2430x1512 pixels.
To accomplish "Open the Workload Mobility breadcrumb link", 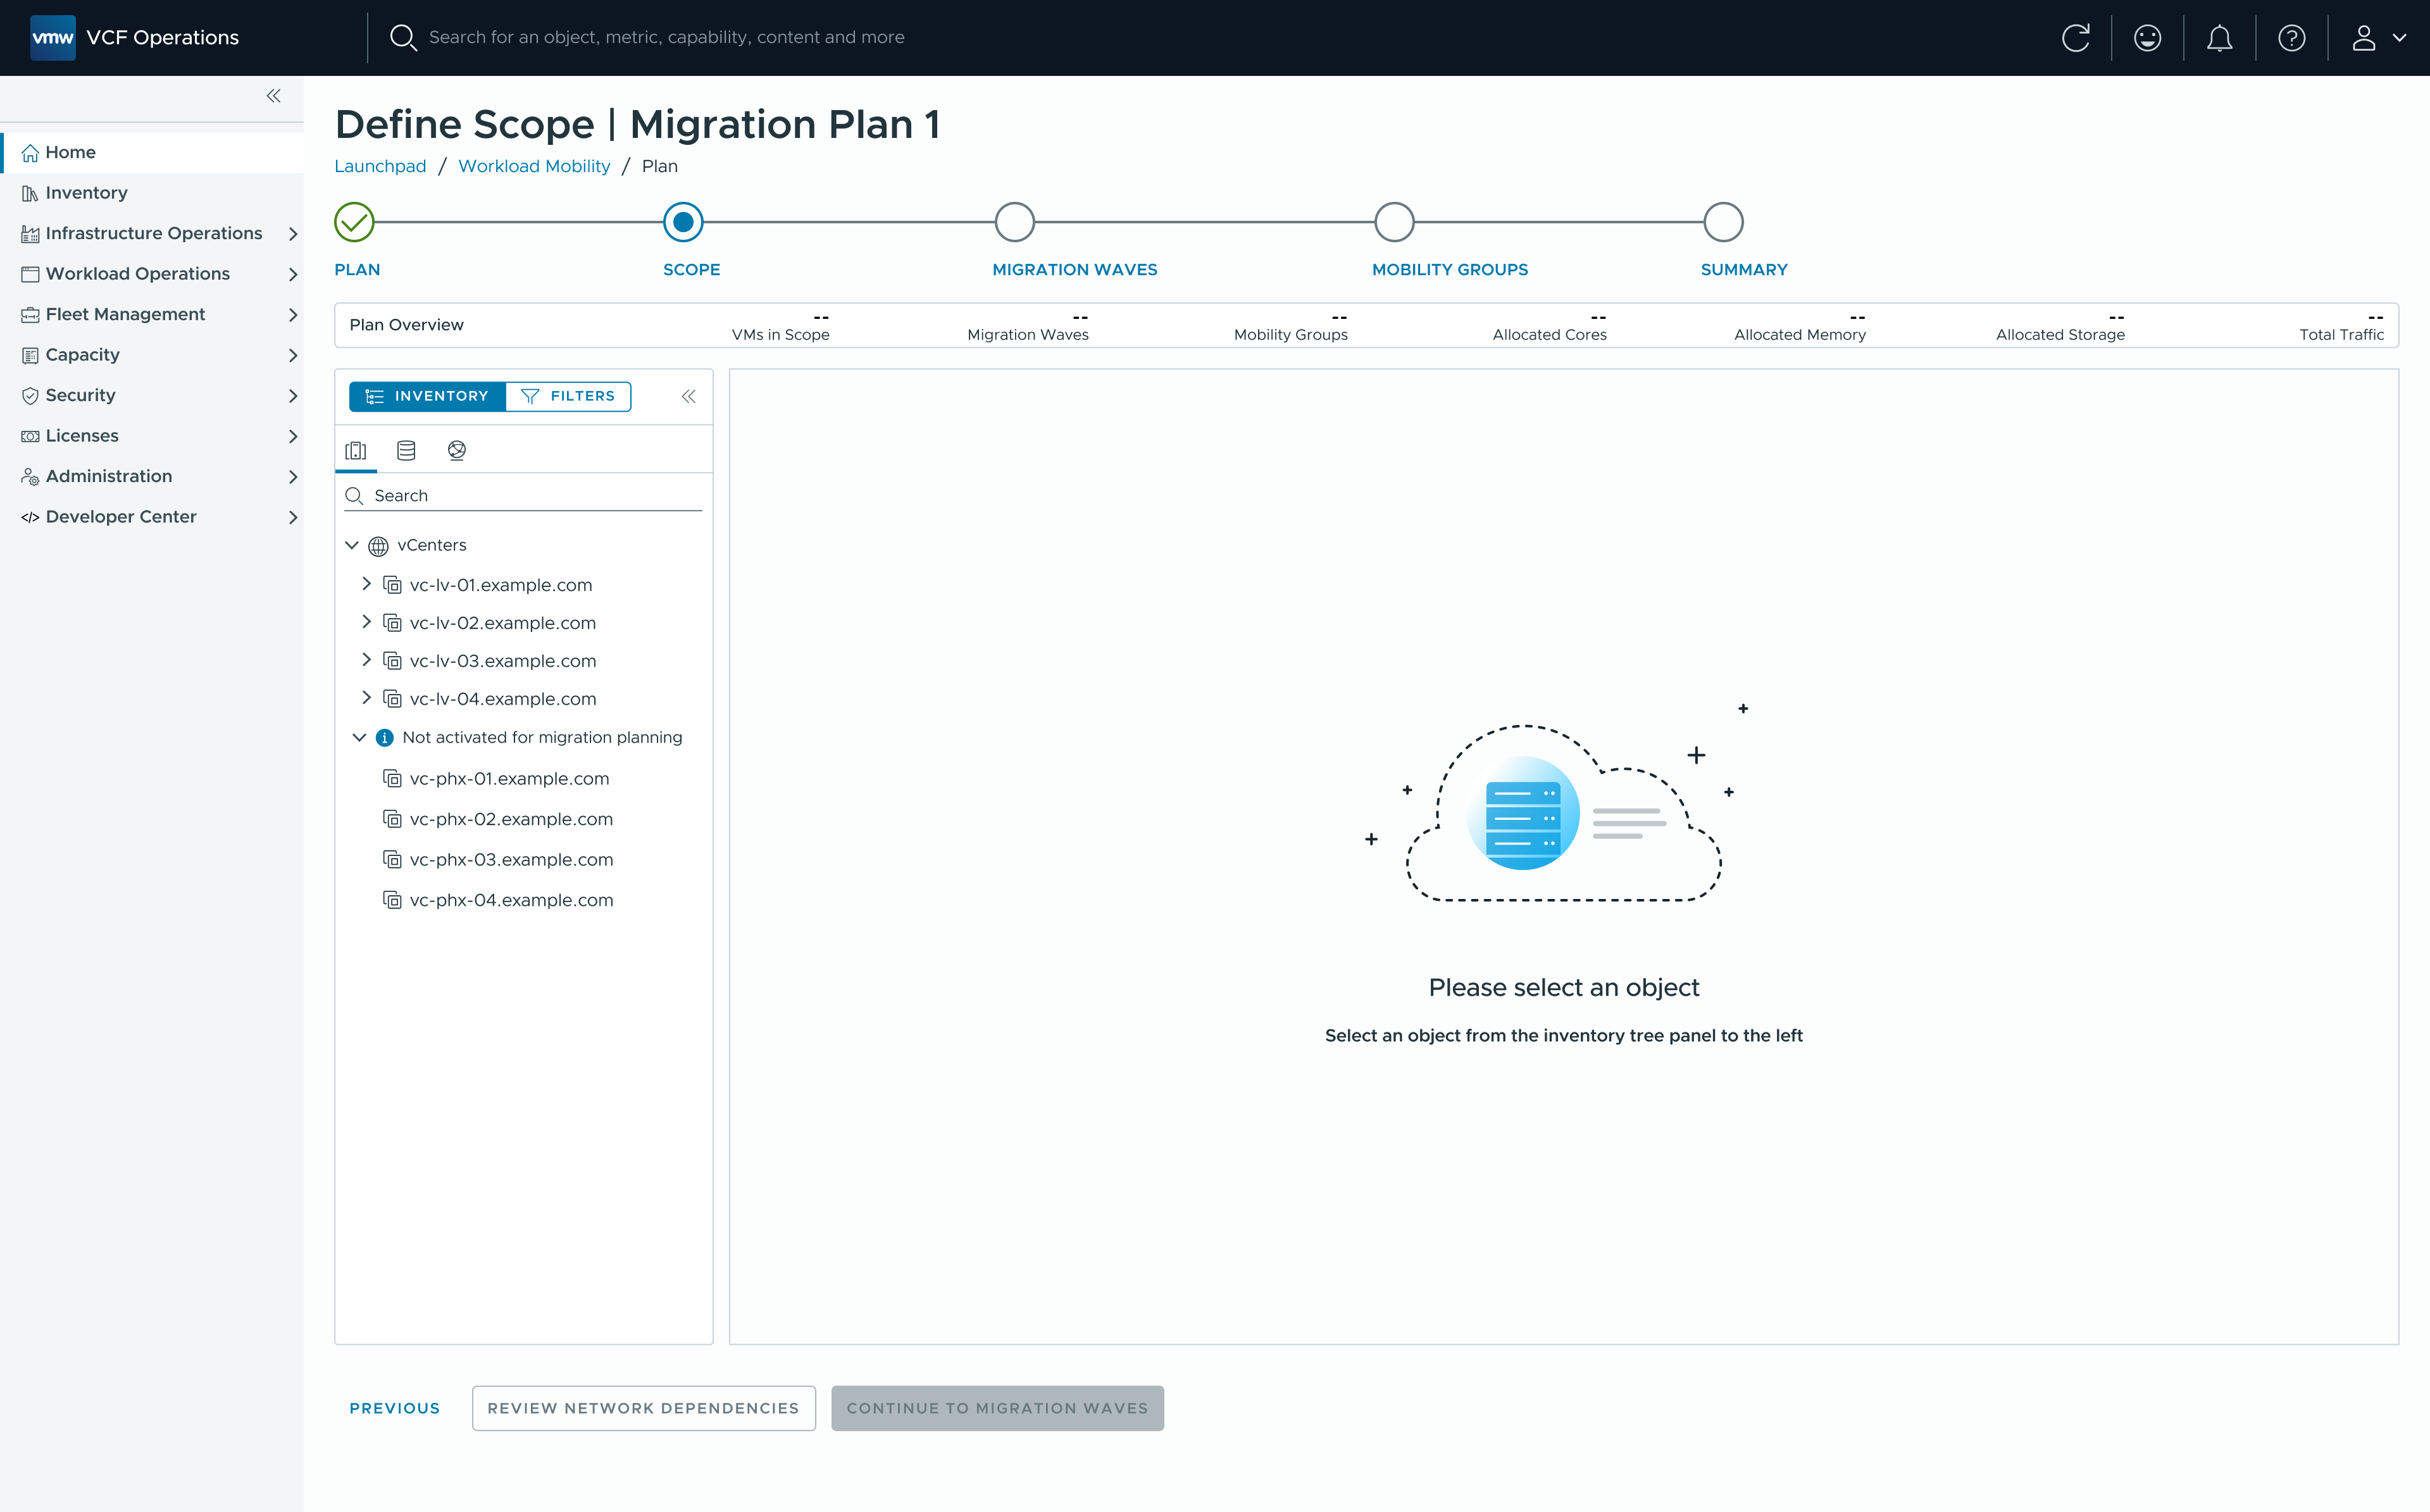I will click(x=534, y=166).
